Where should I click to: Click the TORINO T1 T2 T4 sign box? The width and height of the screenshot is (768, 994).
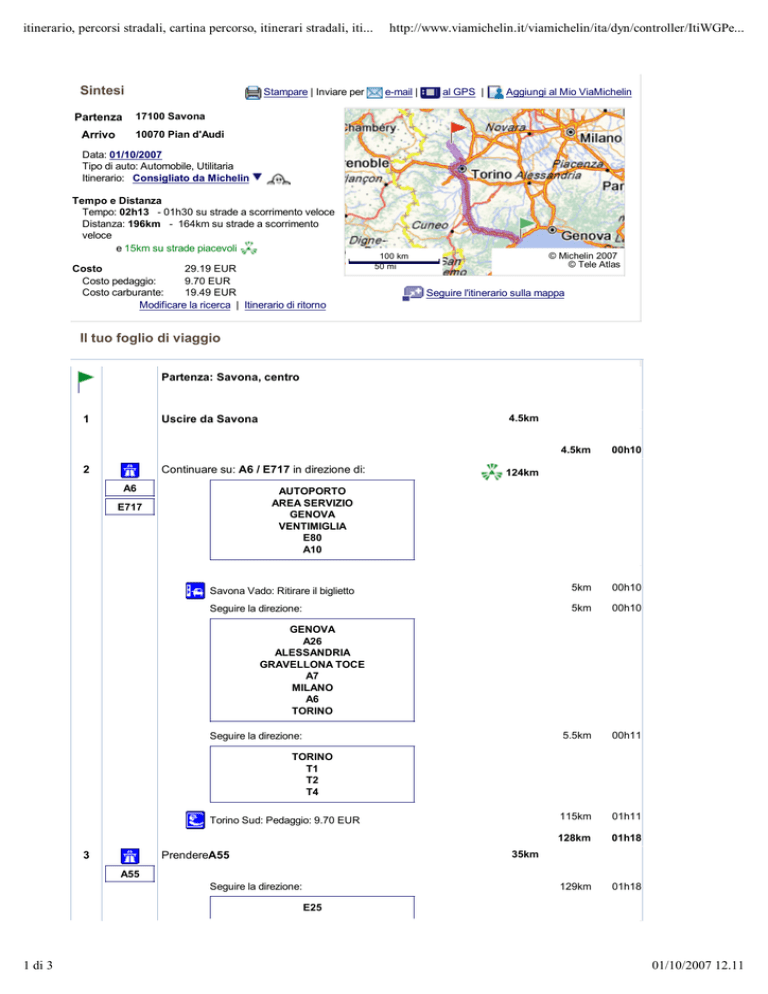[312, 774]
